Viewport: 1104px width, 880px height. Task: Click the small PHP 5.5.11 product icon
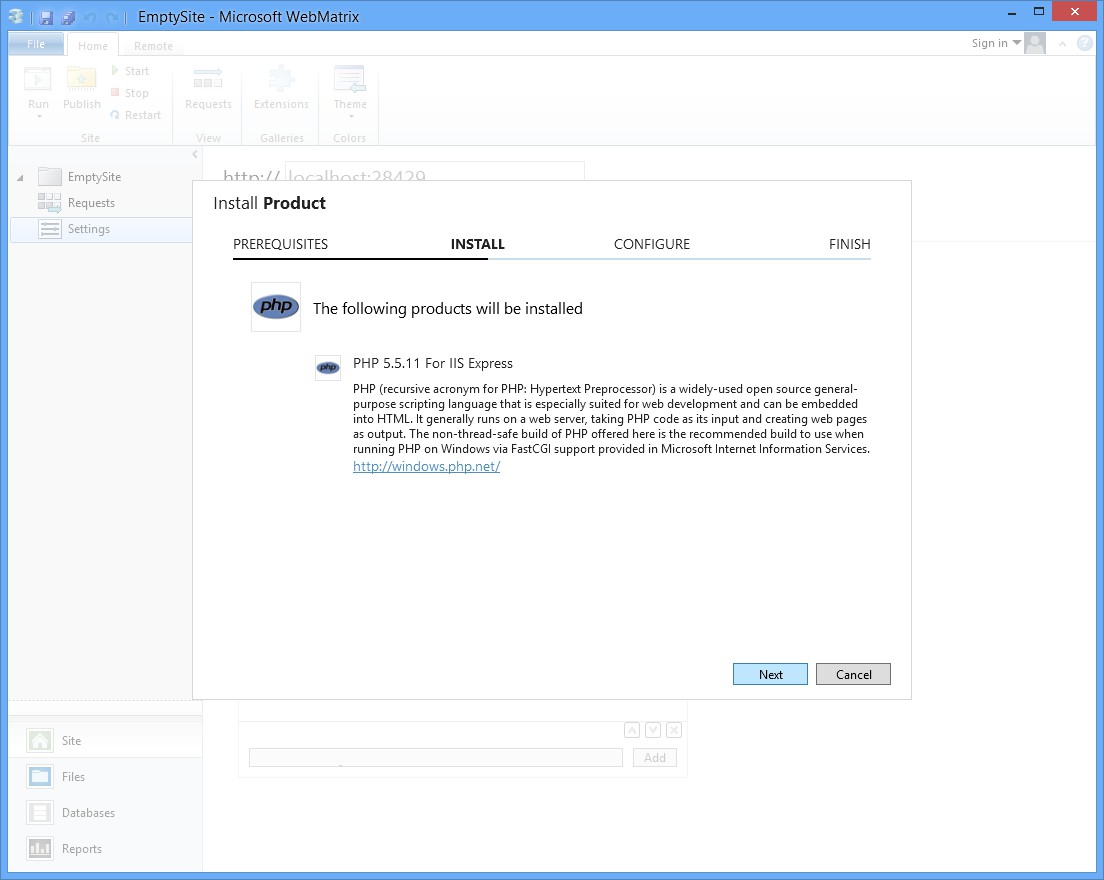point(328,367)
